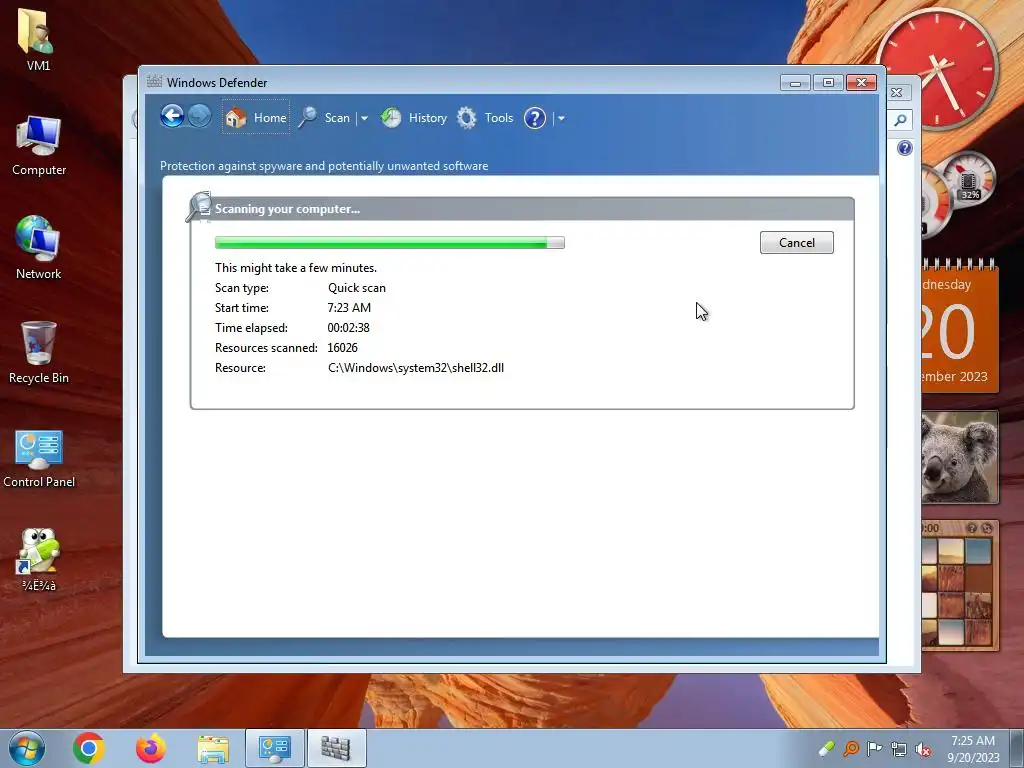Switch to Control Panel taskbar button
Screen dimensions: 1024x768
pyautogui.click(x=275, y=748)
